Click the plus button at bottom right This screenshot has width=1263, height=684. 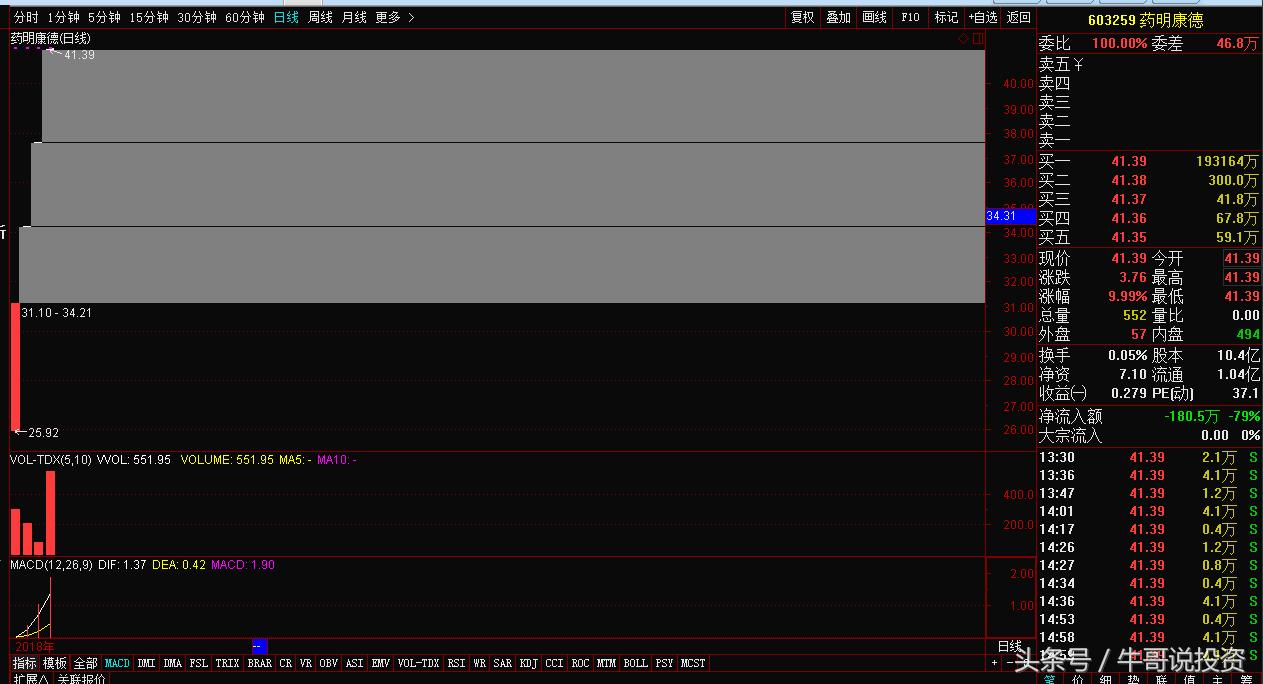pos(994,663)
